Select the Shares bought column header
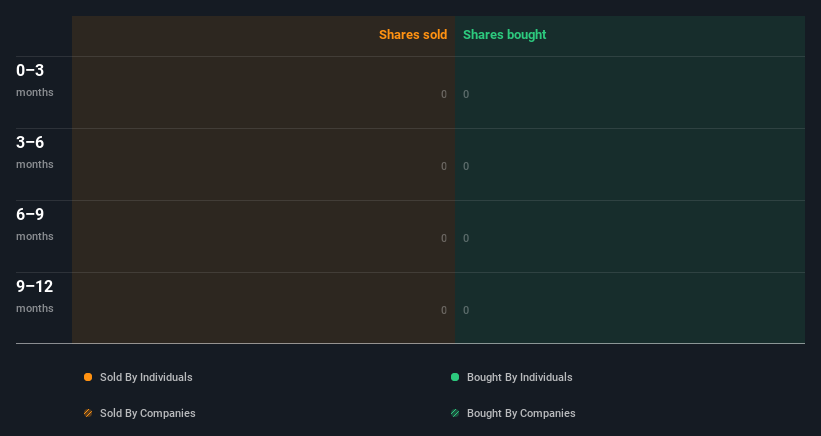 (505, 35)
